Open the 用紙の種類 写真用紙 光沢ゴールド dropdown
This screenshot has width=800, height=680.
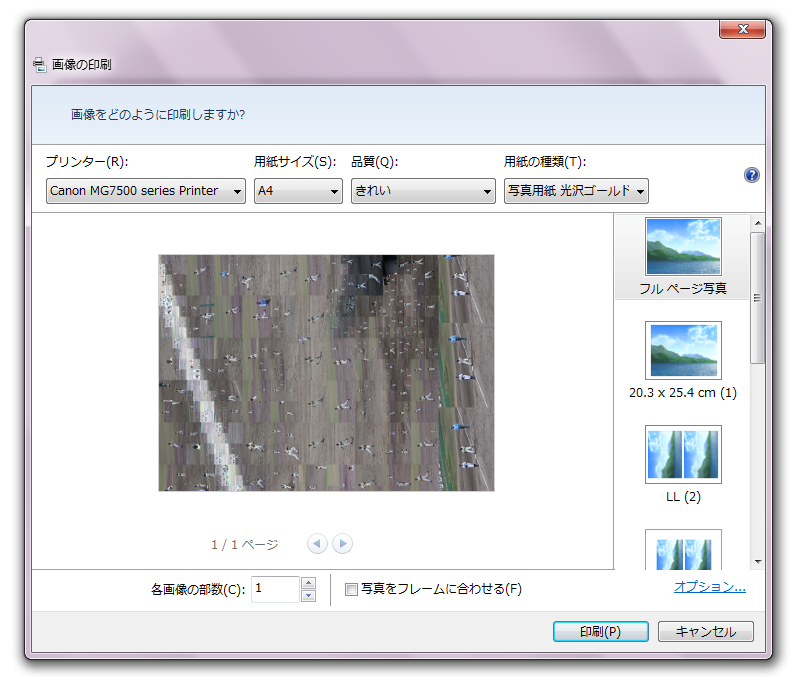[x=577, y=191]
